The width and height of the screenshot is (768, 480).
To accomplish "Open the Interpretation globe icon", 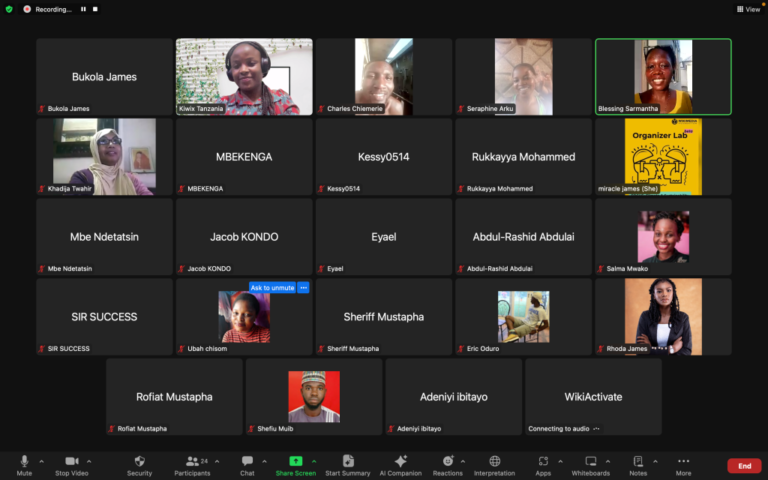I will (x=495, y=461).
